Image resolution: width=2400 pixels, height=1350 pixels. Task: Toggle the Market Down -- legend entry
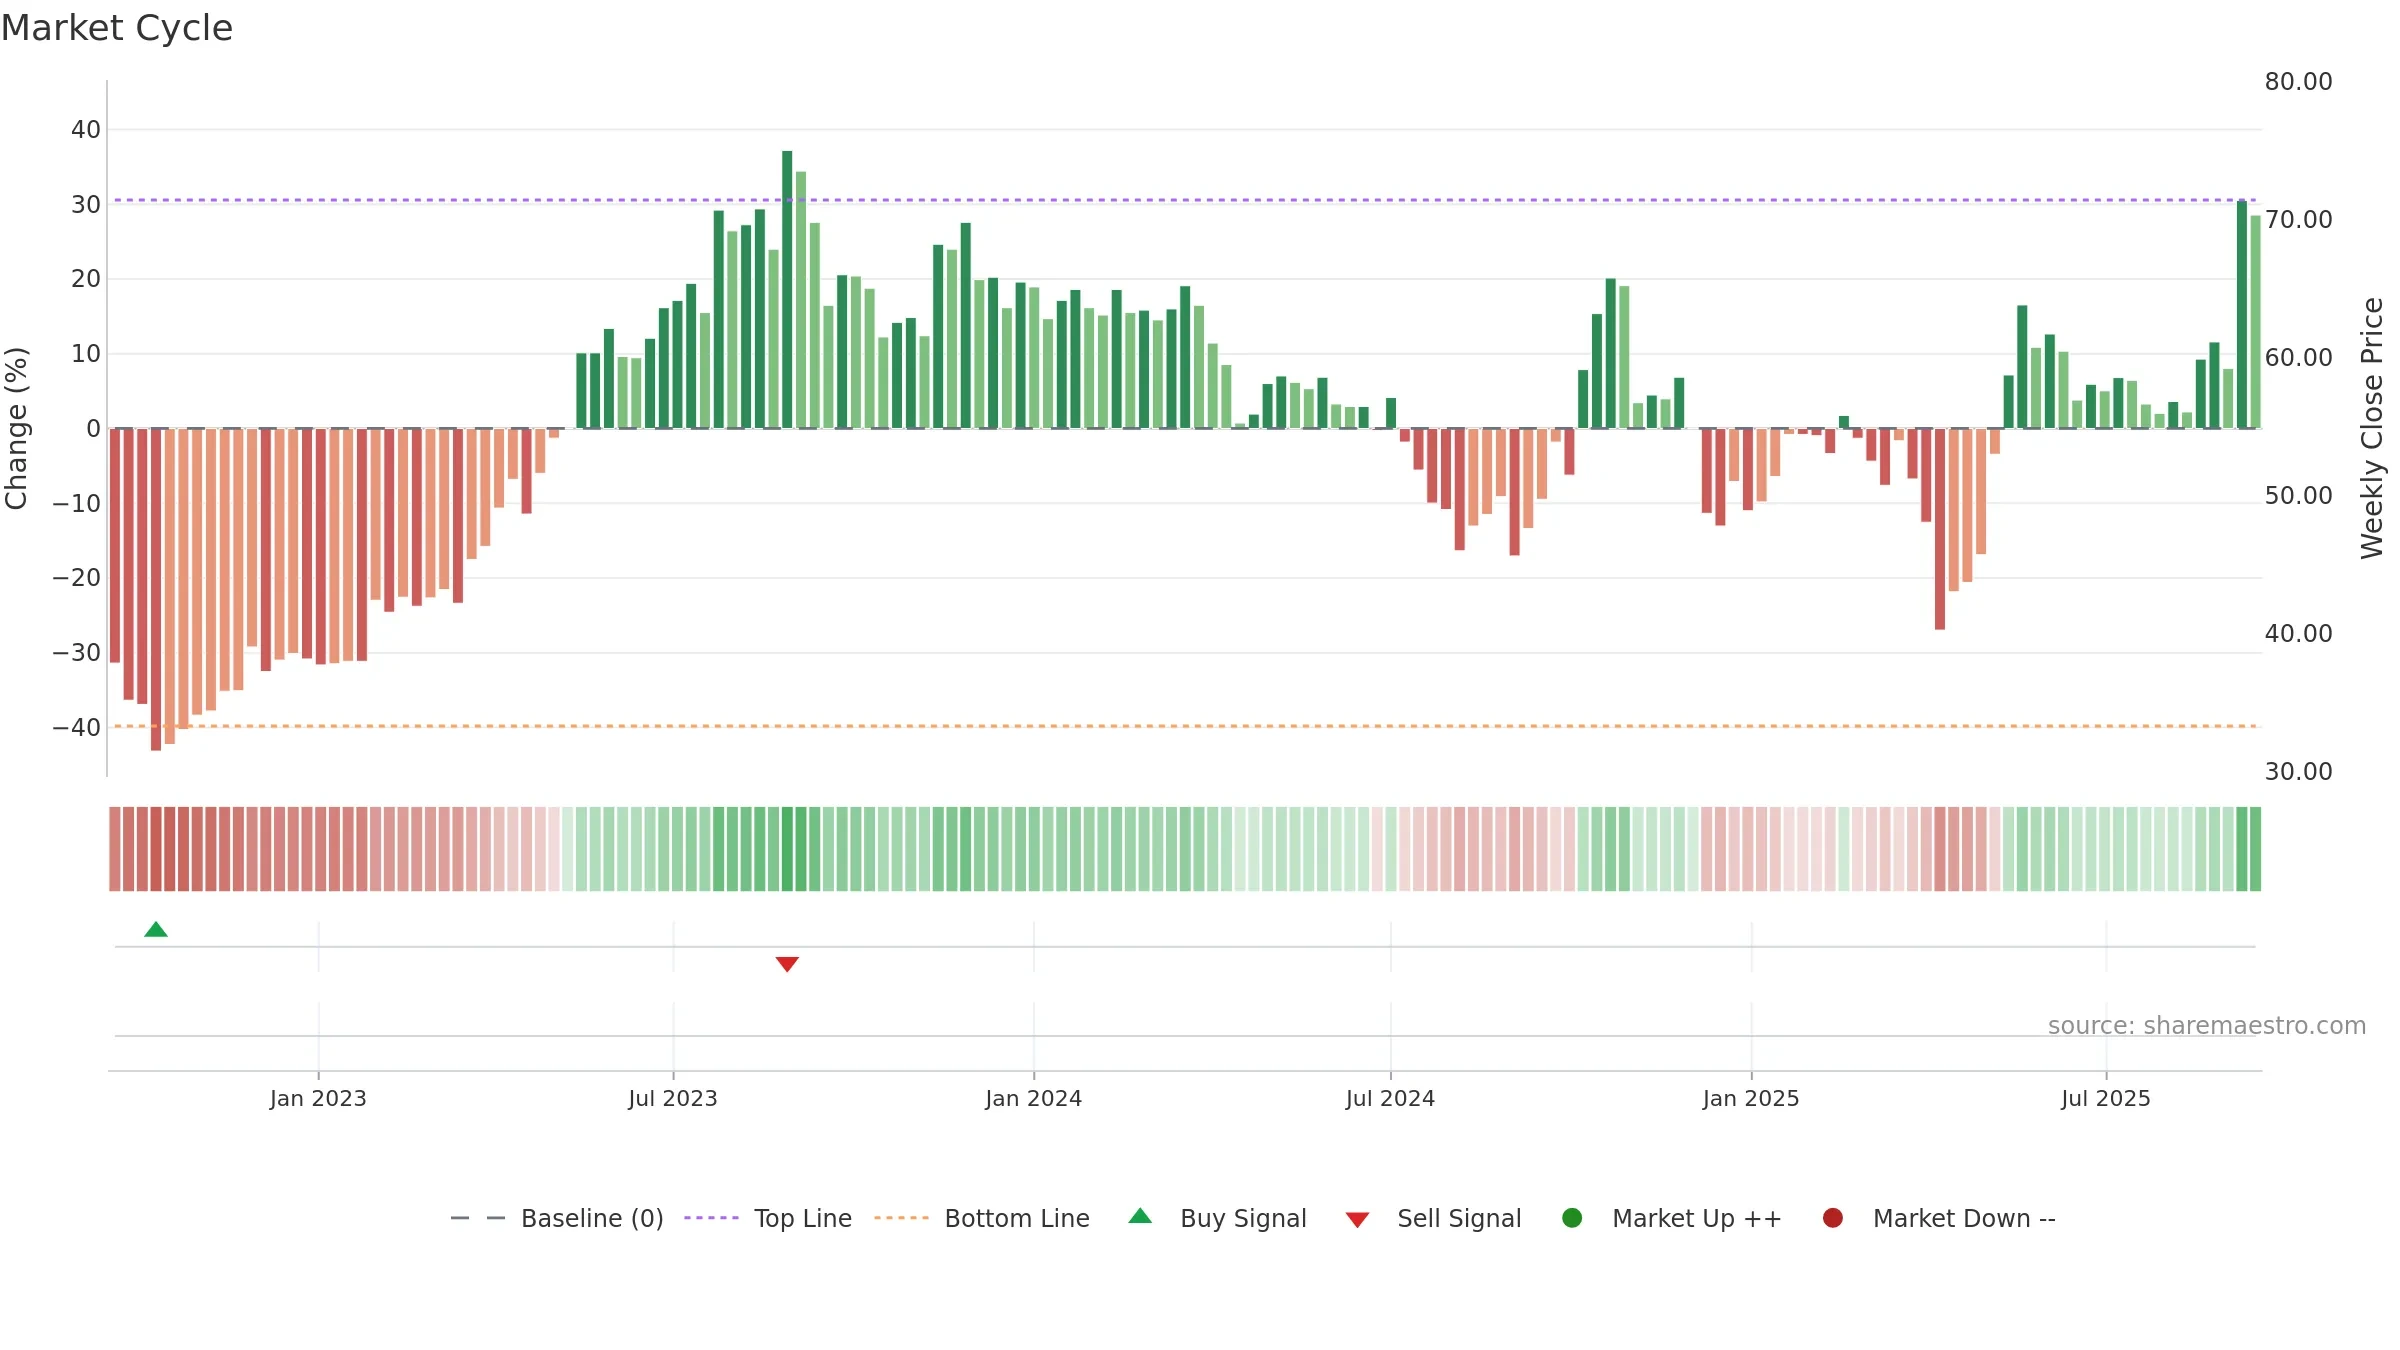[1939, 1218]
